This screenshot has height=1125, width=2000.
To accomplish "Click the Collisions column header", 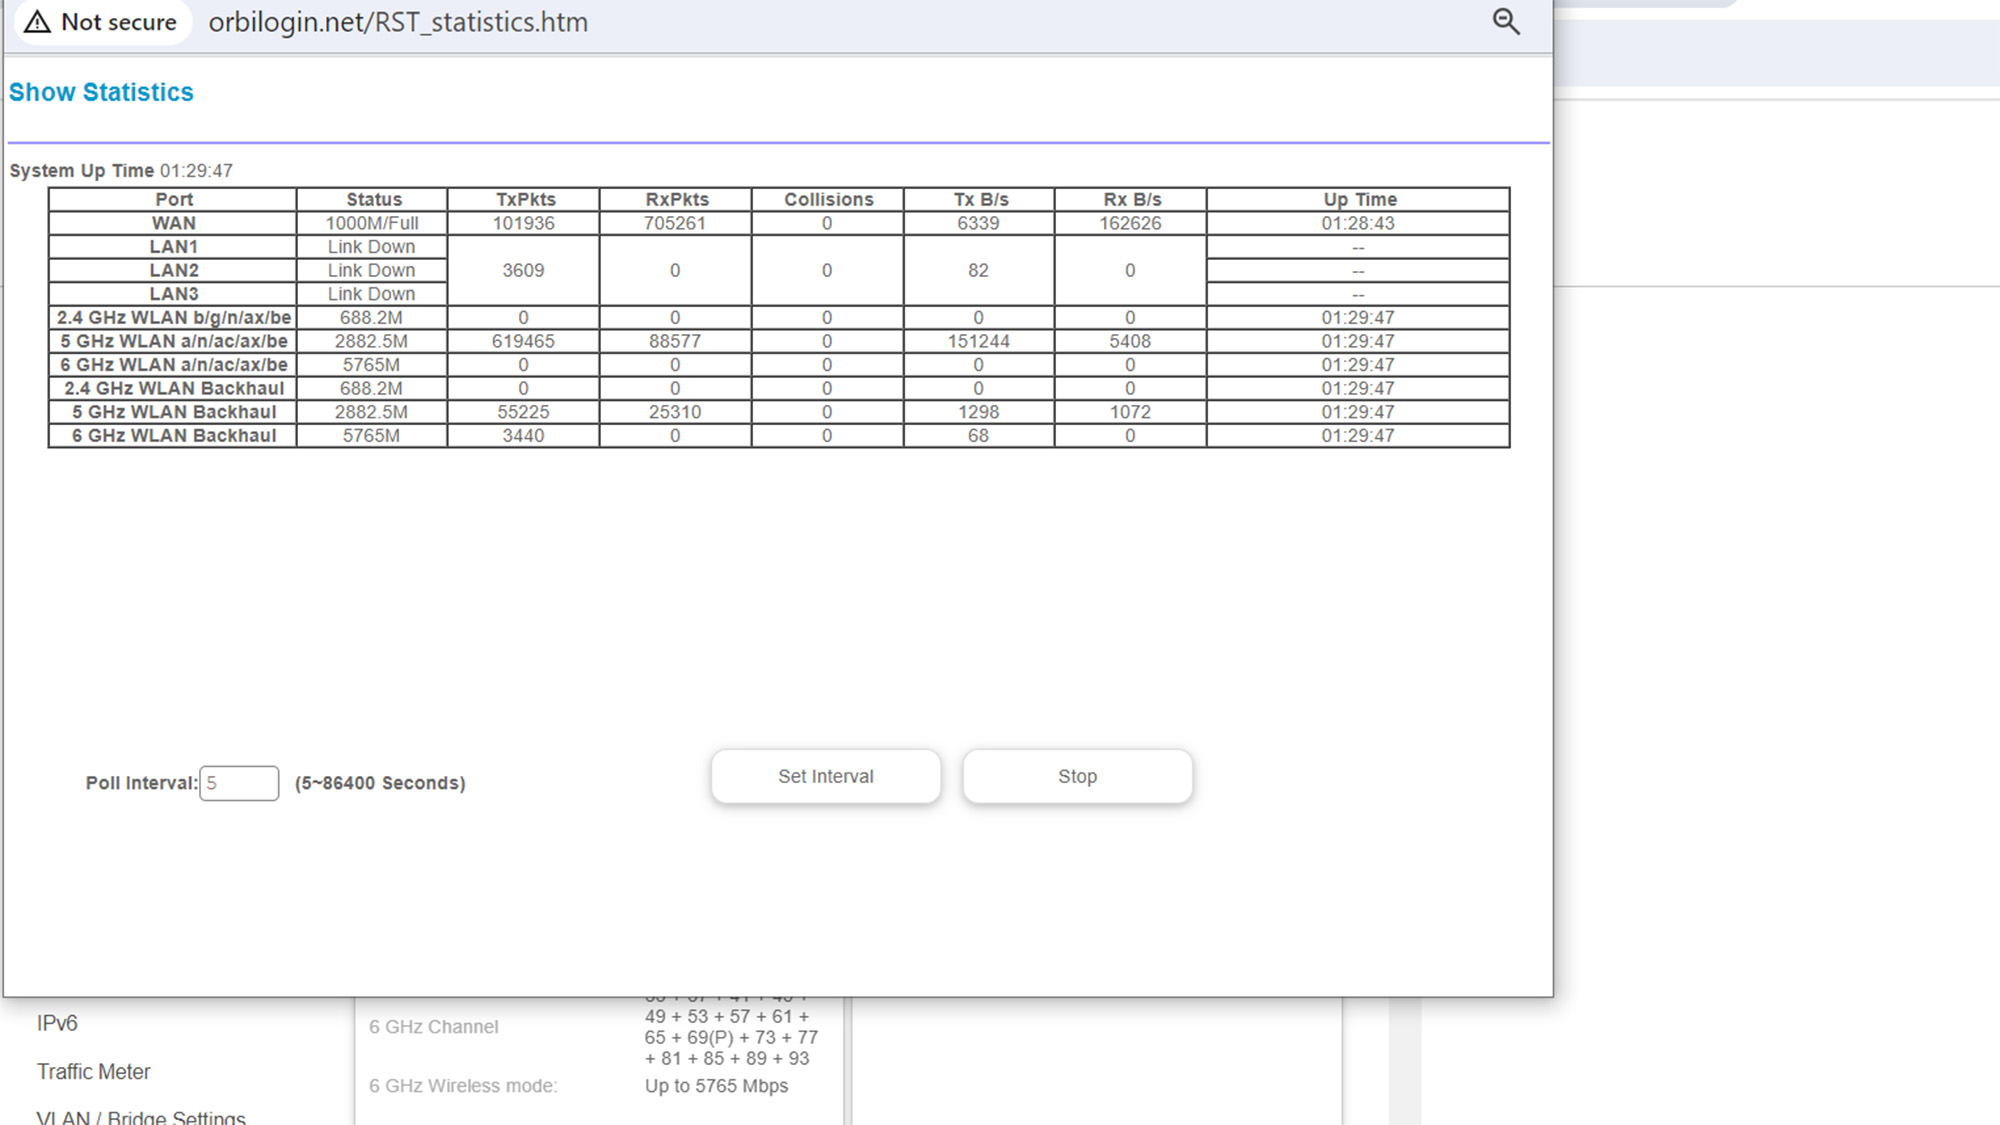I will [828, 199].
